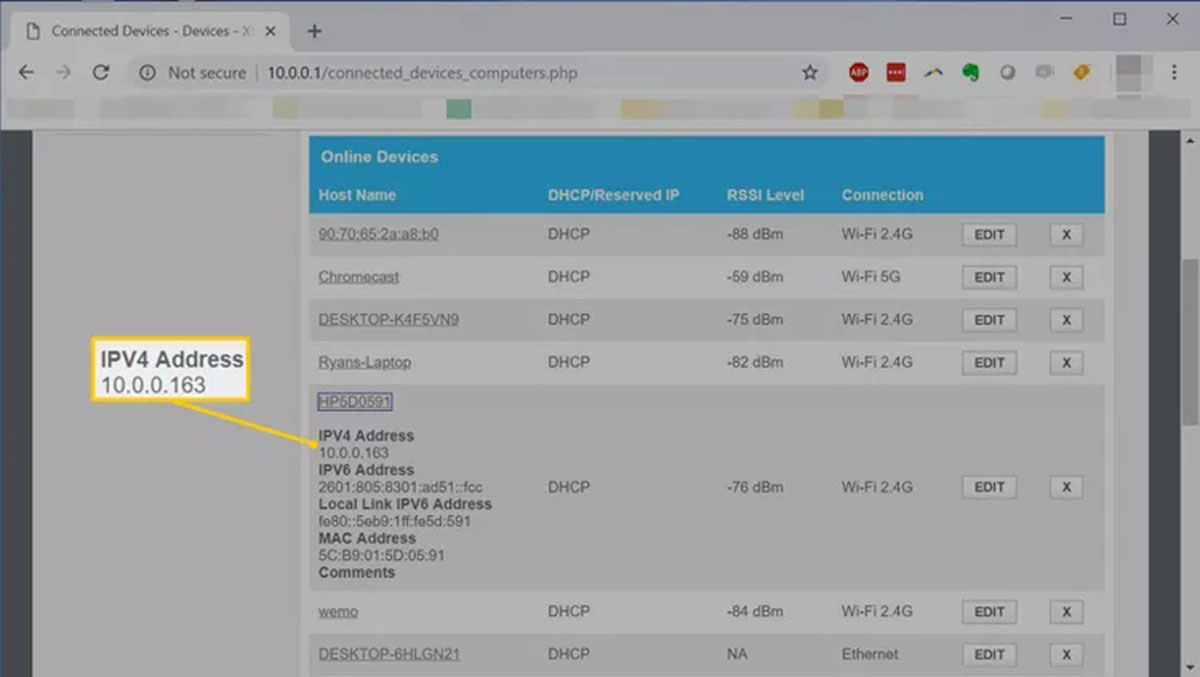The image size is (1200, 677).
Task: Open the LastPass extension icon
Action: 895,72
